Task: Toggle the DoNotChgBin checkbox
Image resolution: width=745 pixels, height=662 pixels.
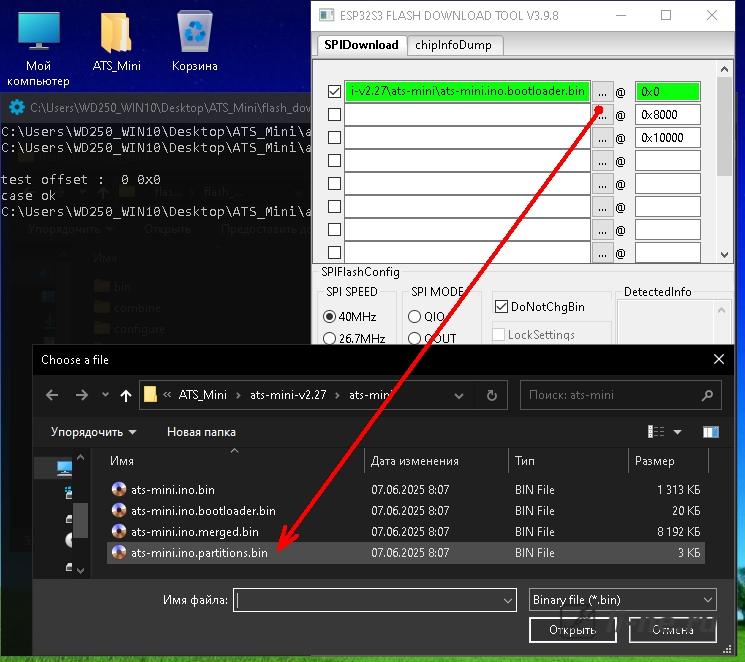Action: click(x=501, y=307)
